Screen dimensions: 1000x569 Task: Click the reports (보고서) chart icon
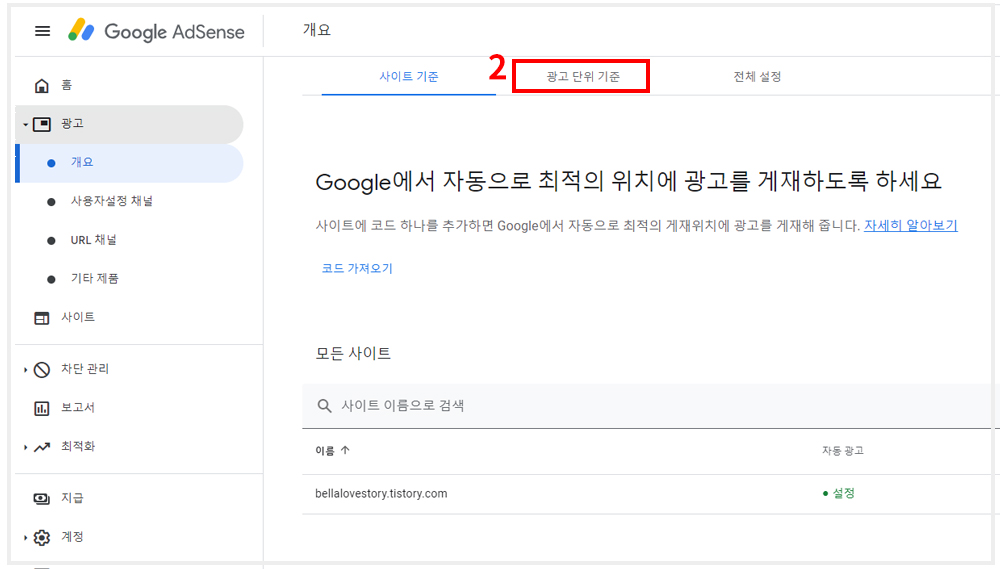click(41, 408)
